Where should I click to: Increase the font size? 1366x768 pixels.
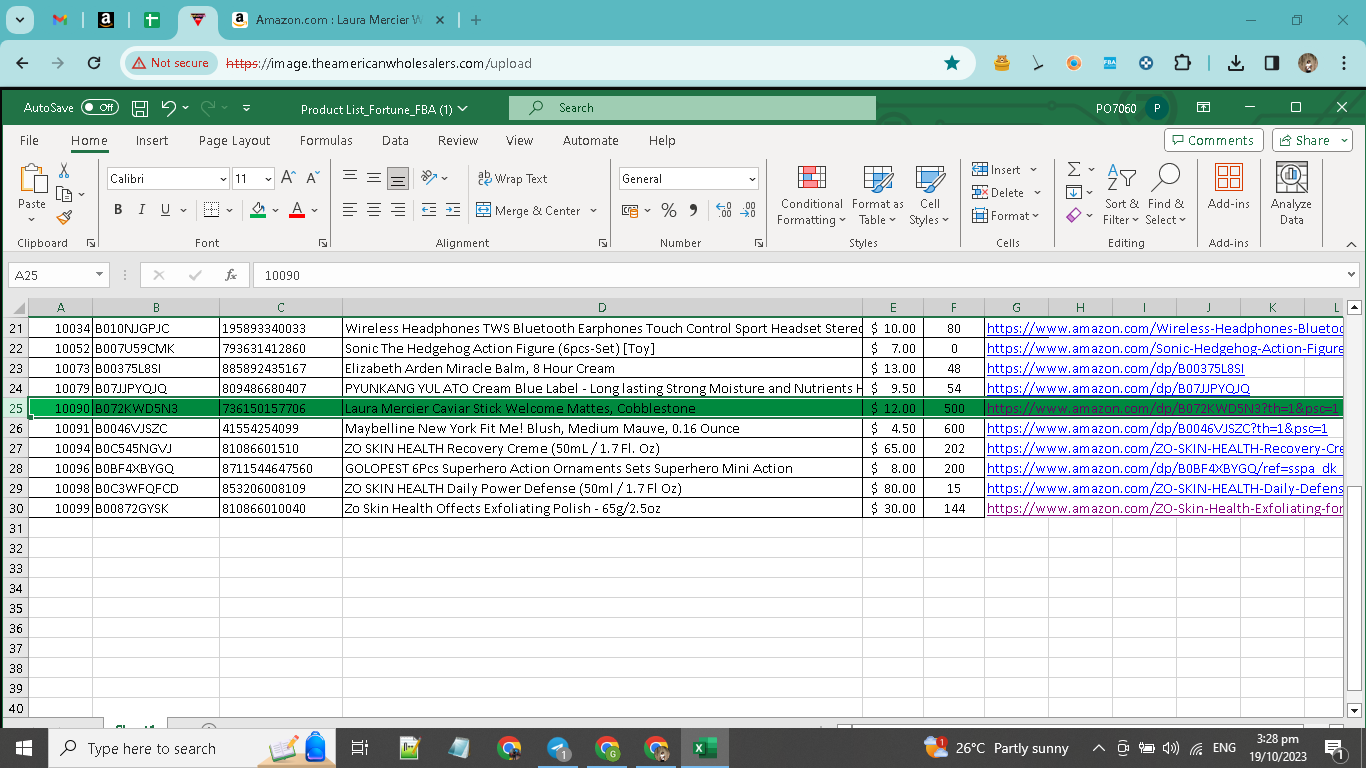(x=288, y=178)
